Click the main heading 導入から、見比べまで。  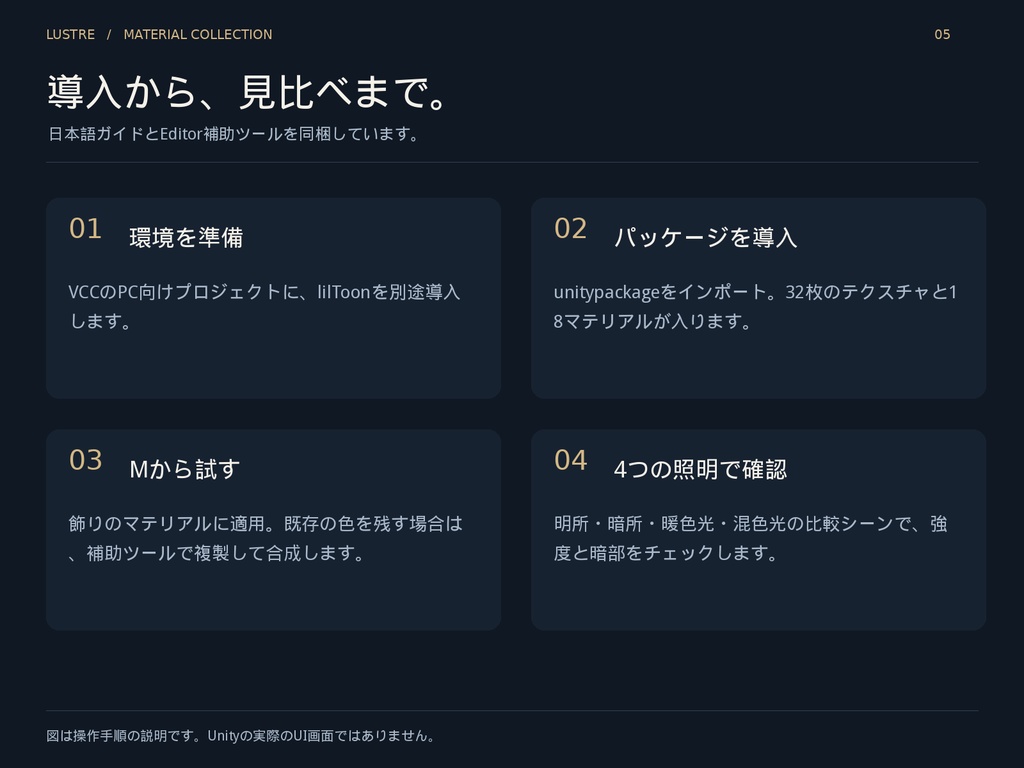click(248, 91)
